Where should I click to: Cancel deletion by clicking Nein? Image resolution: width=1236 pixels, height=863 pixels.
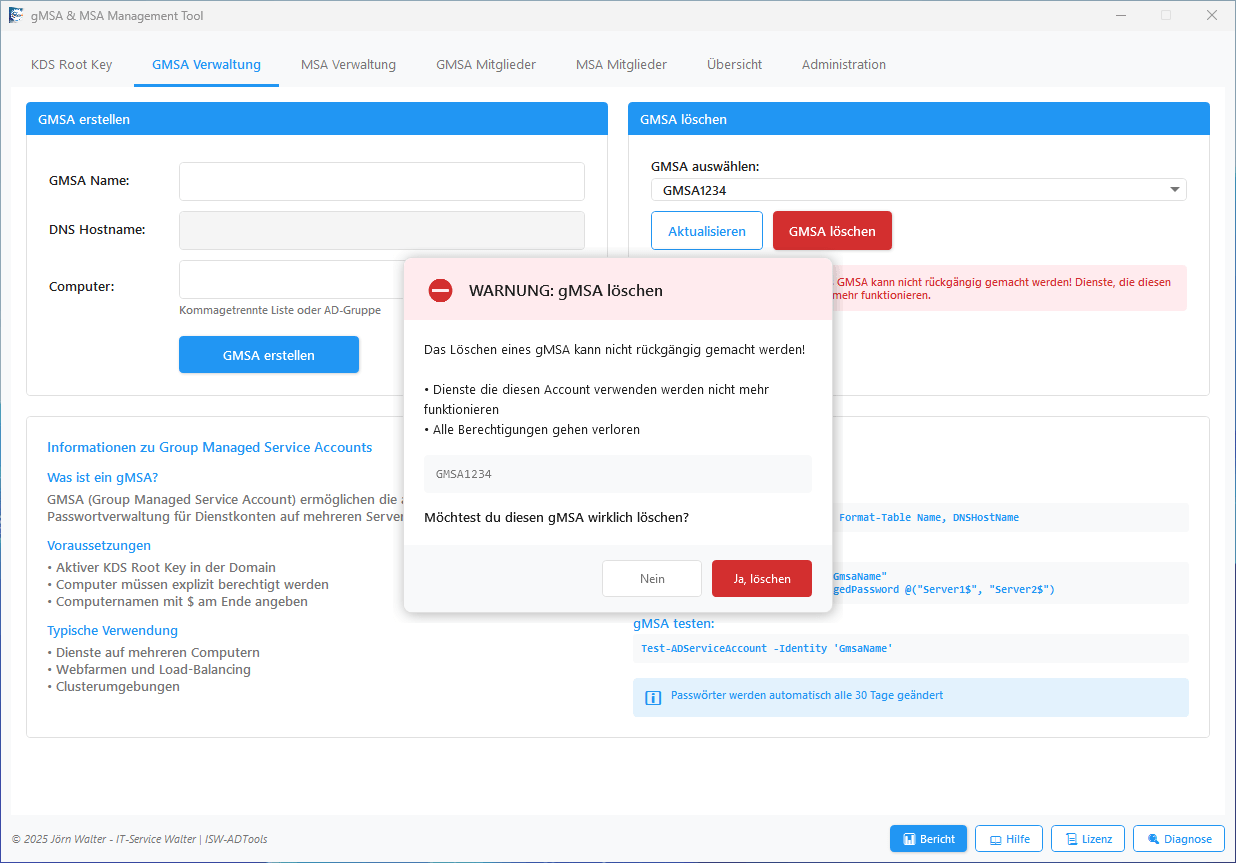tap(652, 579)
